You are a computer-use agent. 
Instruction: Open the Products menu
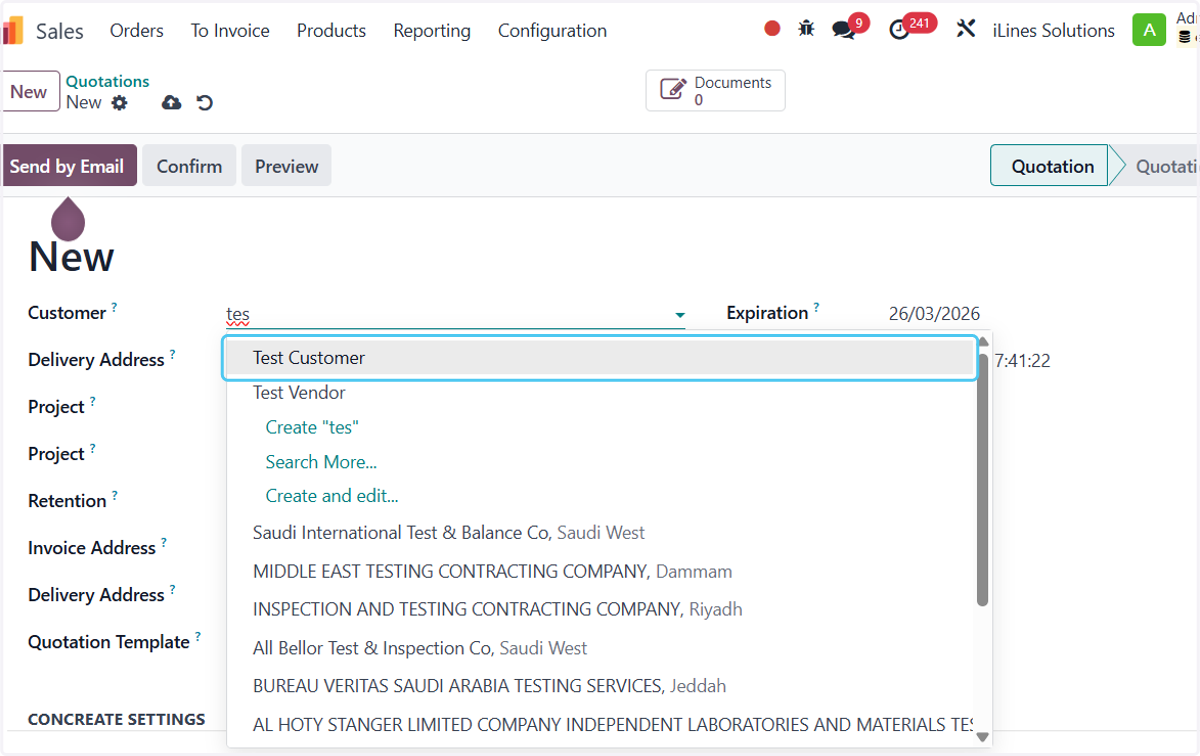331,31
